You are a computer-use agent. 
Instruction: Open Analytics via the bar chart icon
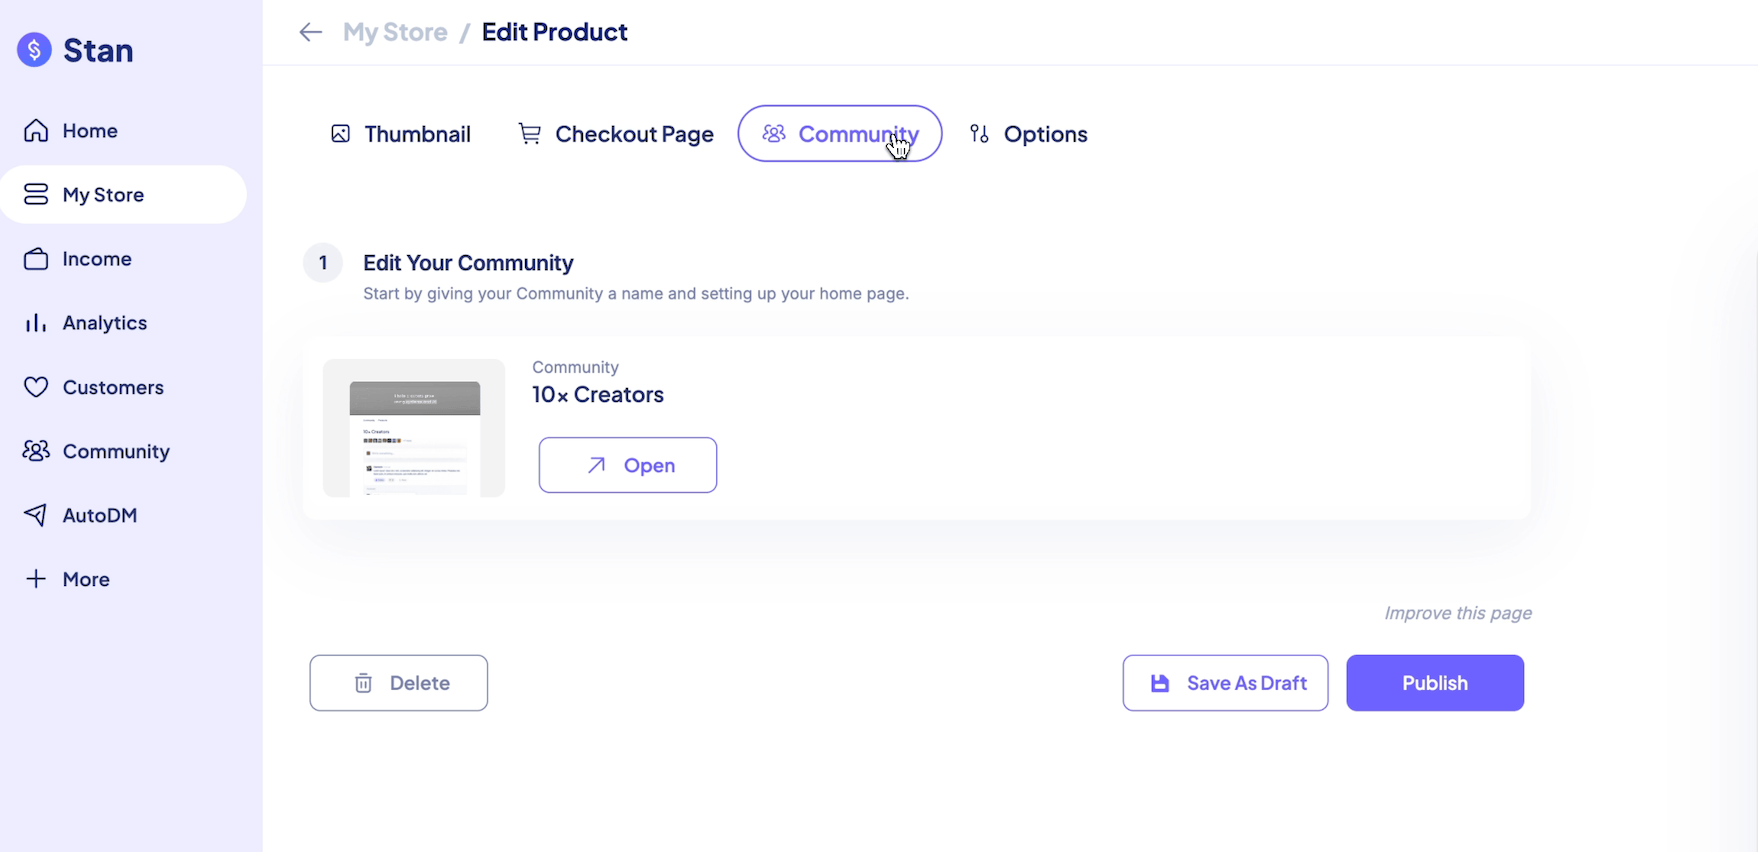point(35,322)
